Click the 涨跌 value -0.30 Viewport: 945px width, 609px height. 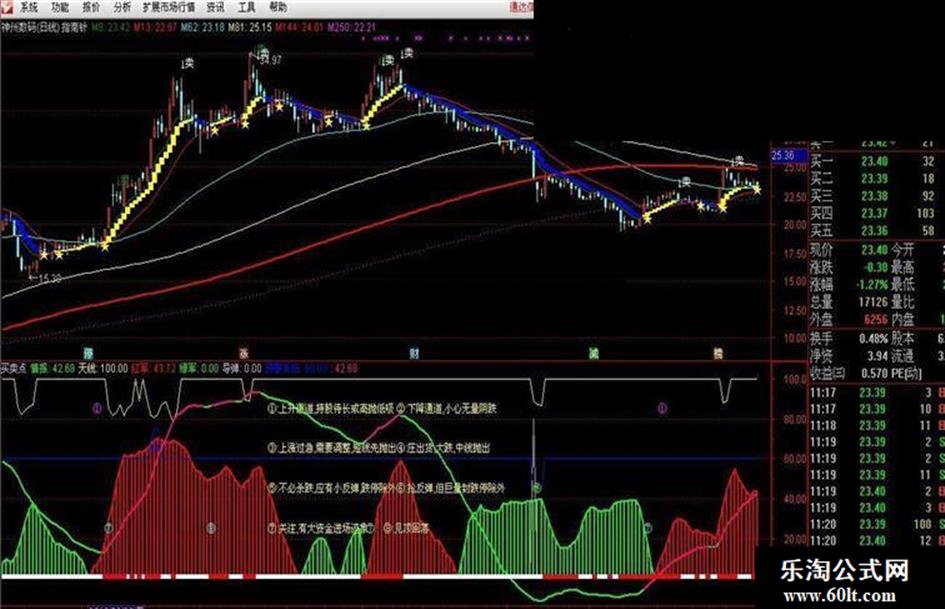[x=874, y=267]
